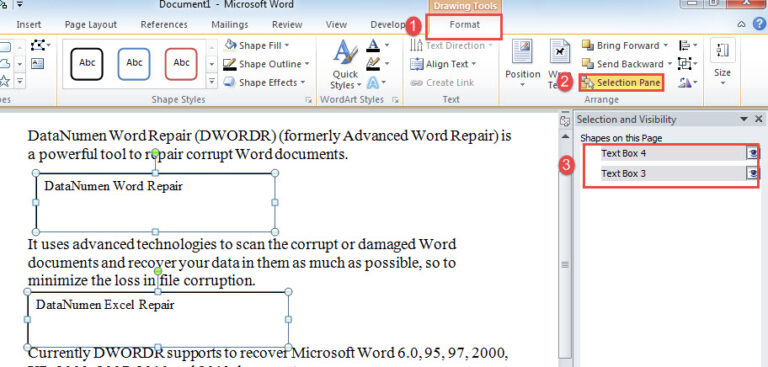Select the cloud shape in Shapes gallery
Viewport: 768px width, 367px height.
[4, 64]
